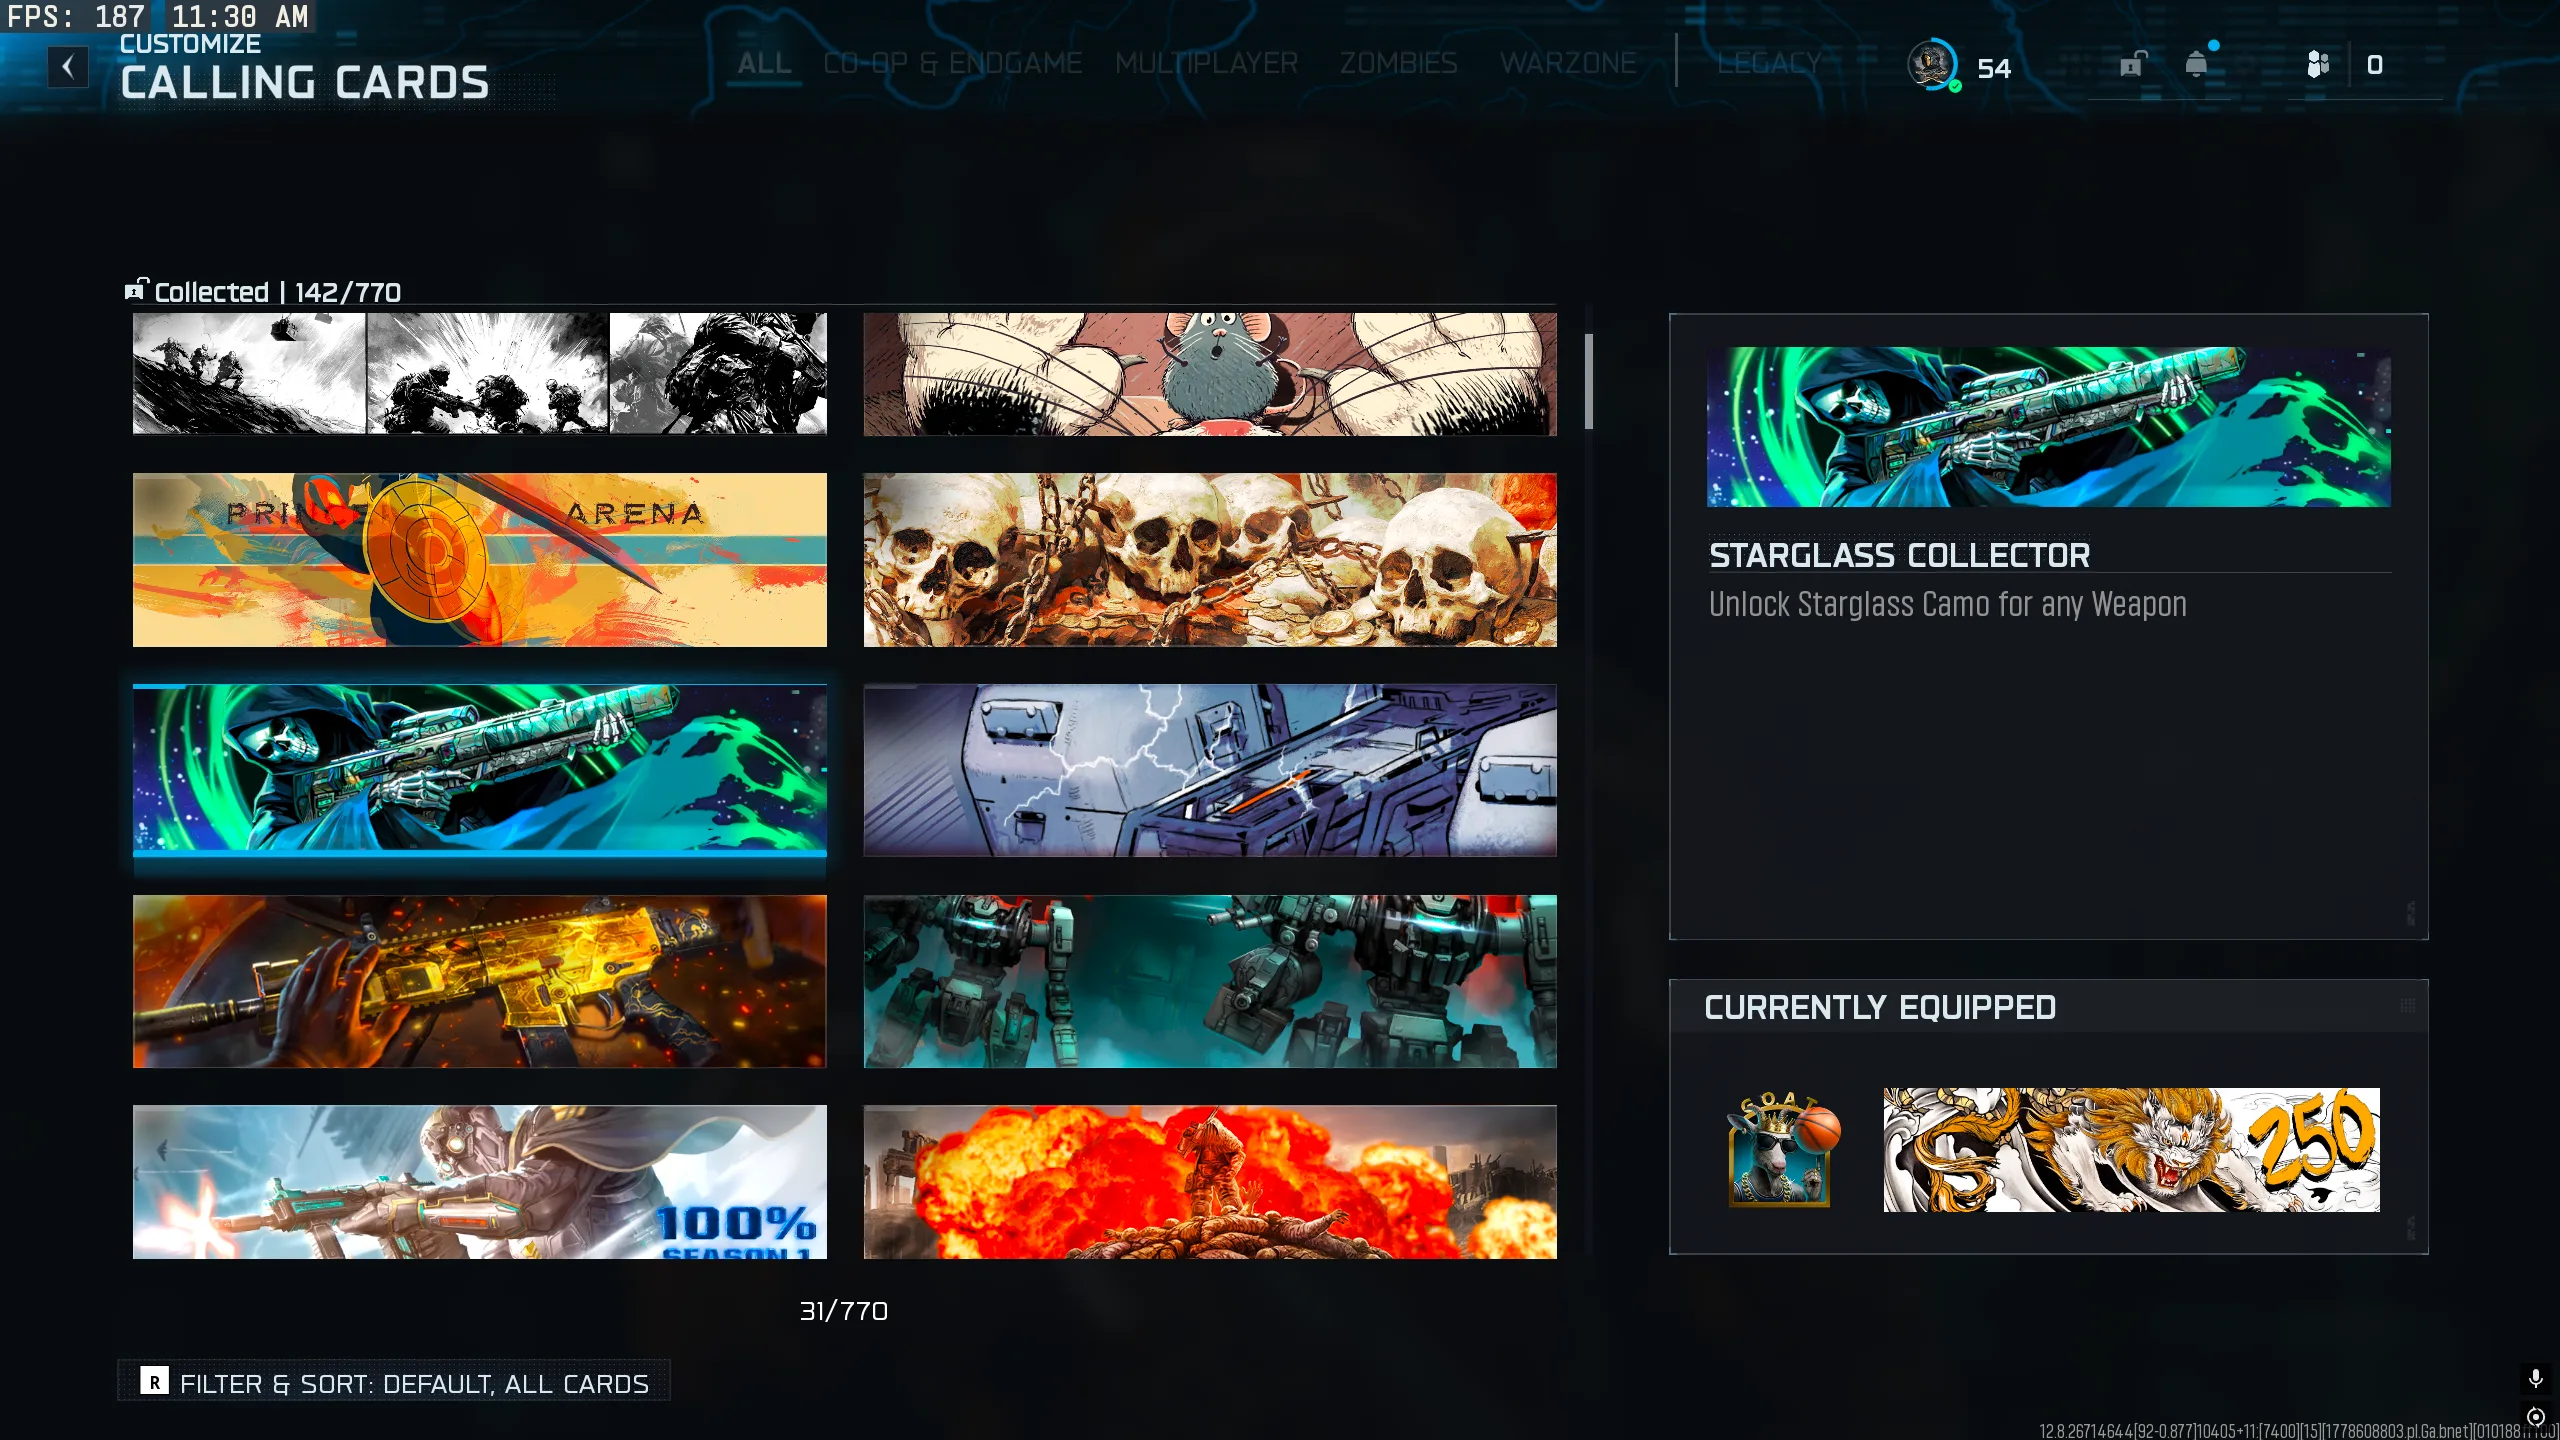Open the CO-OP & ENDGAME tab
The width and height of the screenshot is (2560, 1440).
[x=952, y=64]
